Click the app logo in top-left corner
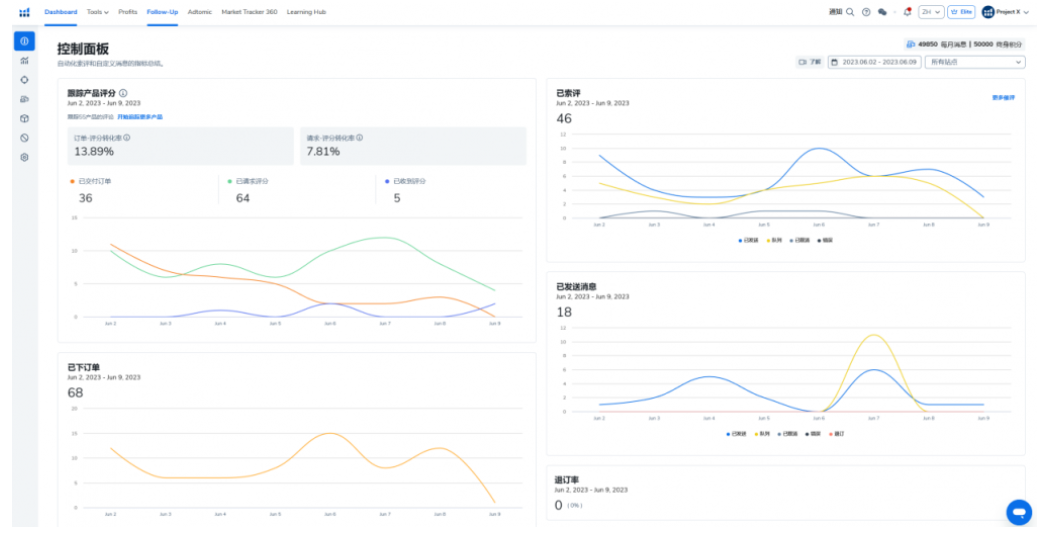This screenshot has height=549, width=1064. [24, 12]
